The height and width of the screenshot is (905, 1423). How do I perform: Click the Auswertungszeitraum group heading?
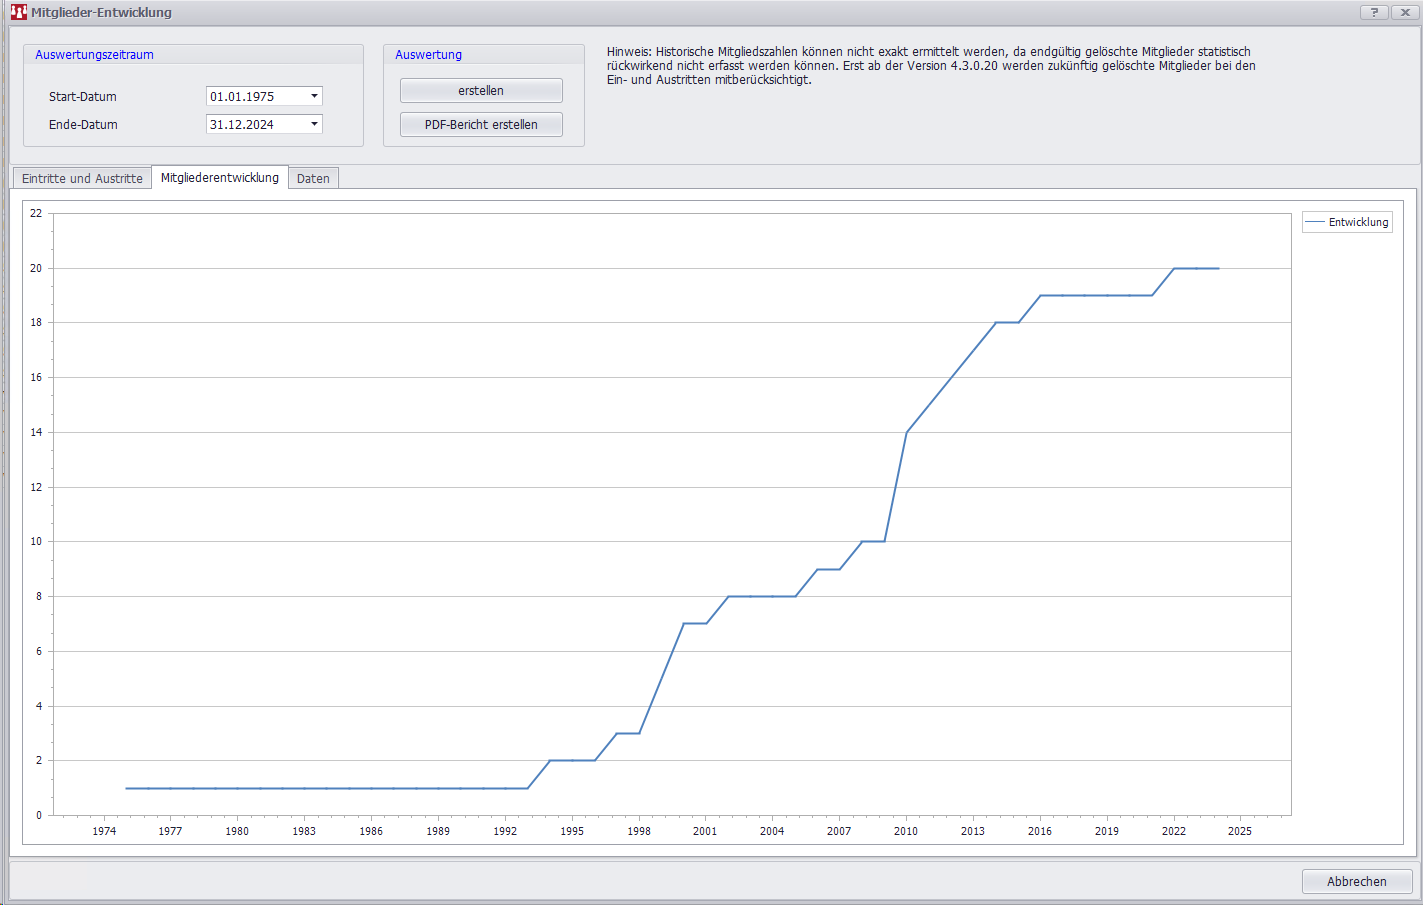tap(94, 55)
